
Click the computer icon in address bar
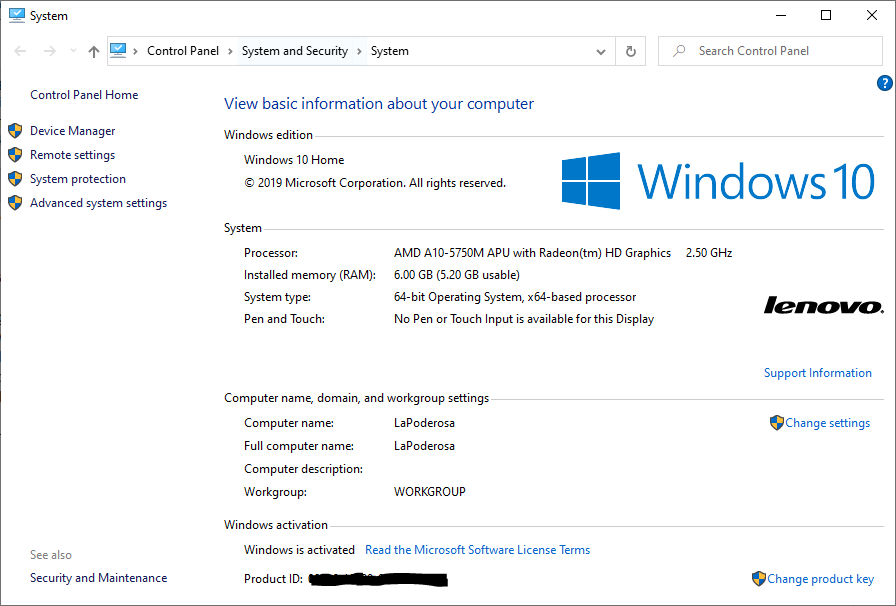tap(118, 51)
